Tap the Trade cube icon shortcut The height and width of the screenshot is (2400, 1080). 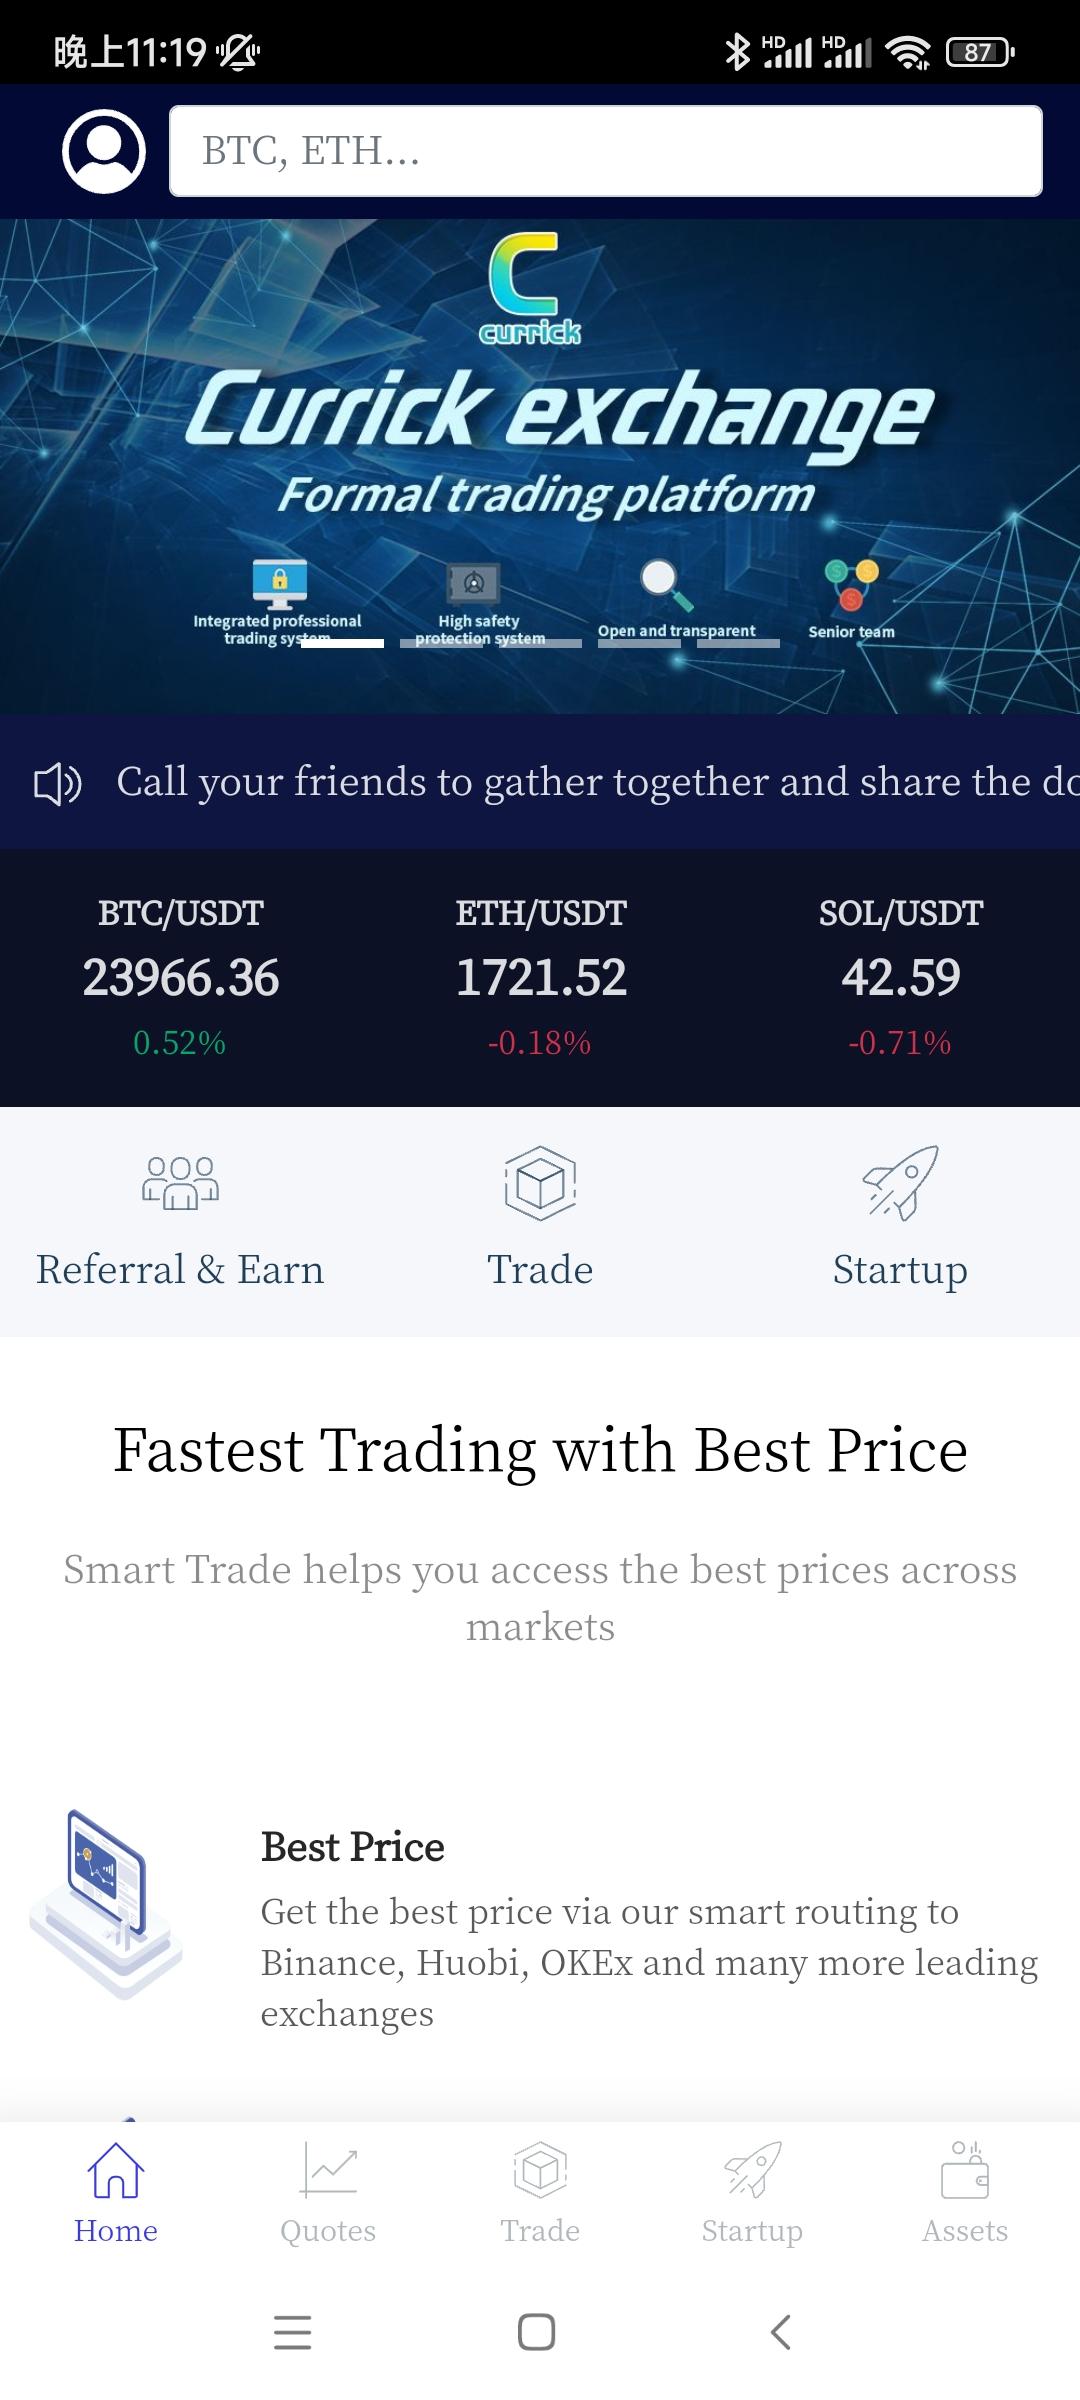coord(540,1183)
